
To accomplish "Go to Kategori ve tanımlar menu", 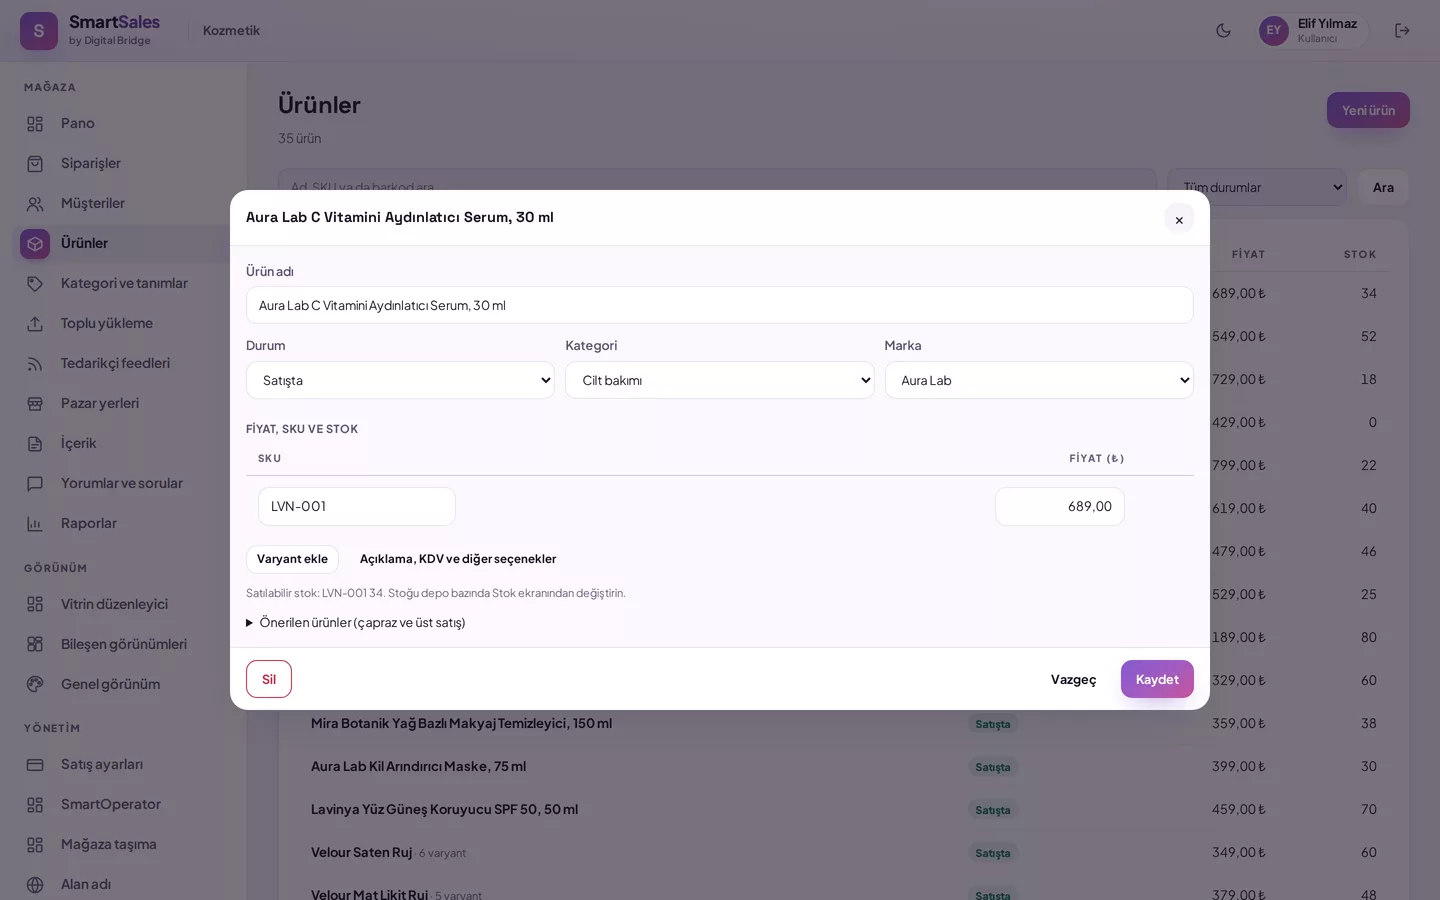I will pos(123,283).
